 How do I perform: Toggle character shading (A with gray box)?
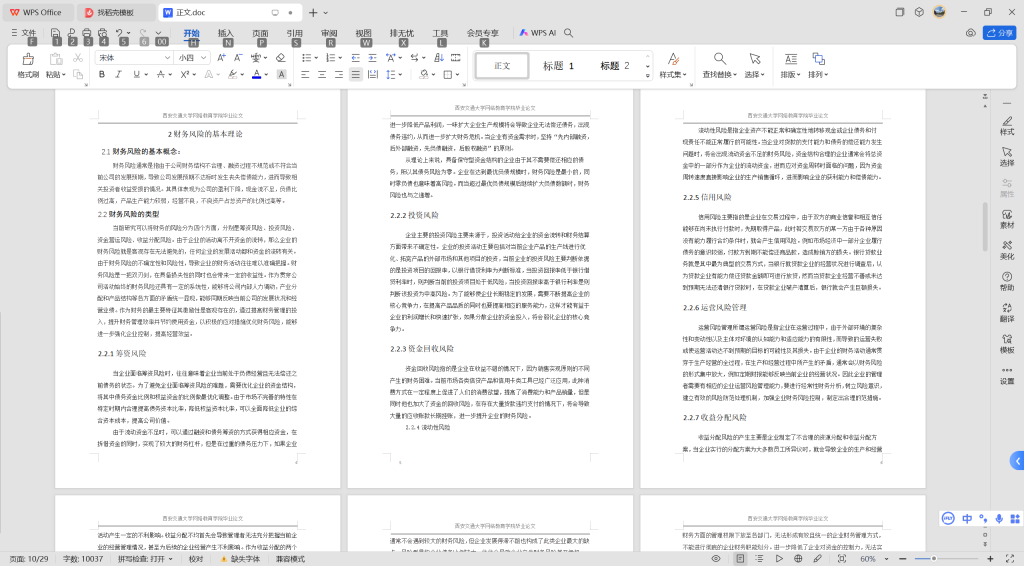[281, 75]
